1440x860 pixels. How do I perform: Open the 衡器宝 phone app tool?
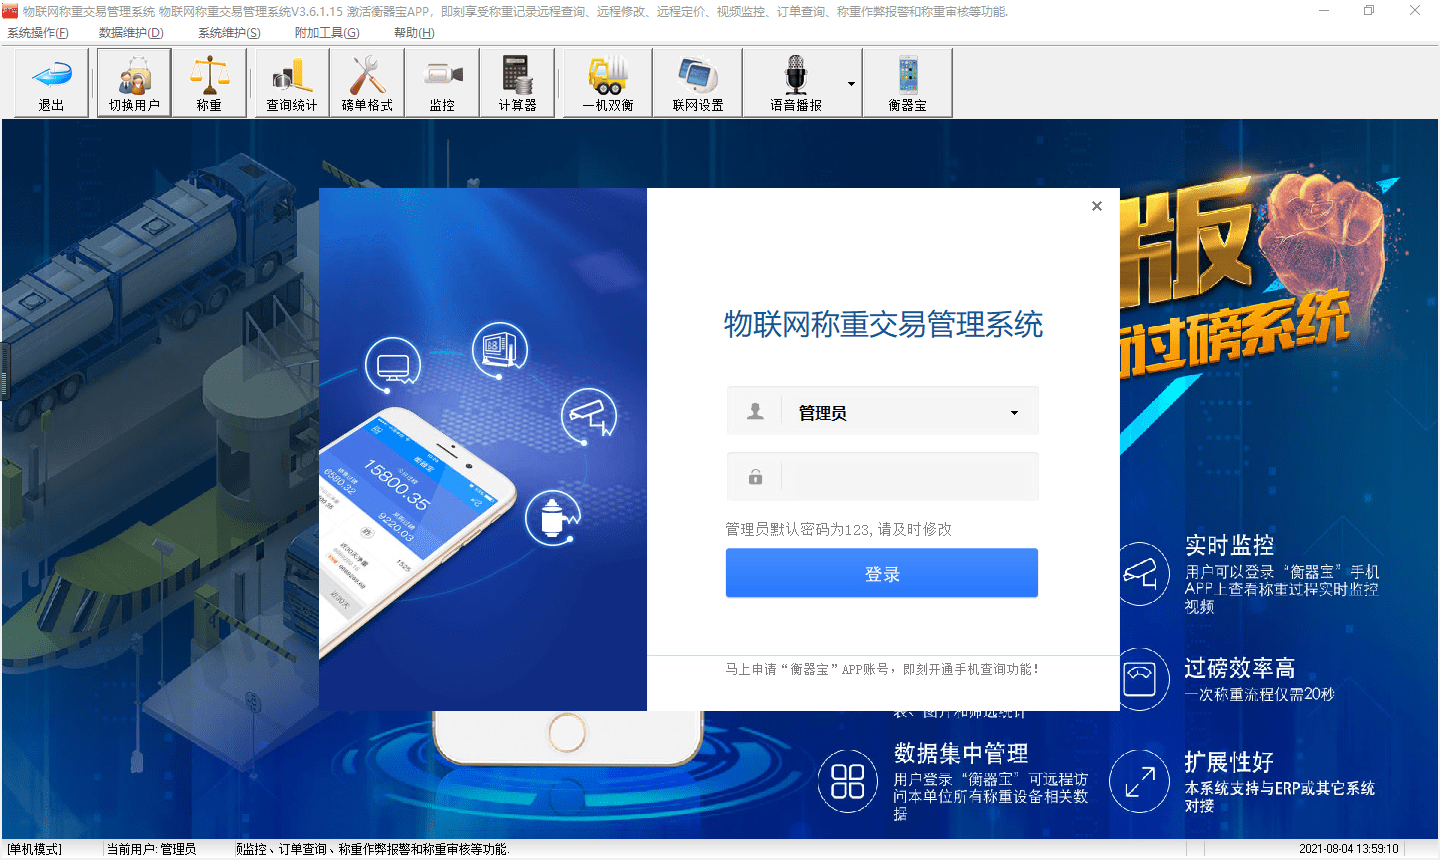pos(908,83)
